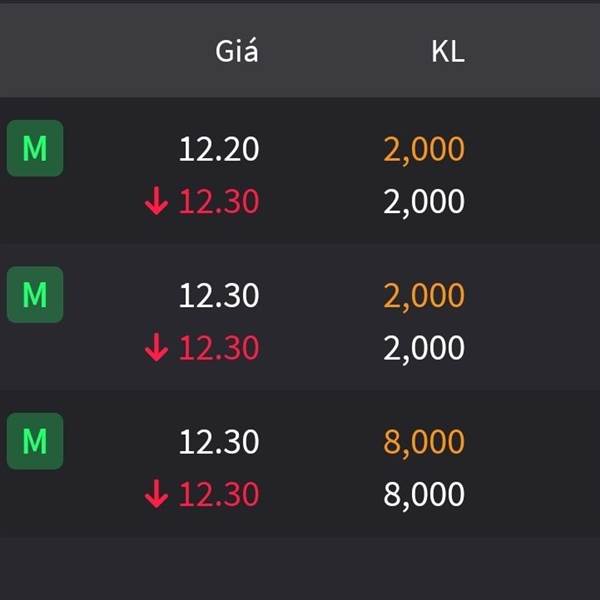Click the red 12.30 price under 12.20
Screen dimensions: 600x600
(219, 203)
